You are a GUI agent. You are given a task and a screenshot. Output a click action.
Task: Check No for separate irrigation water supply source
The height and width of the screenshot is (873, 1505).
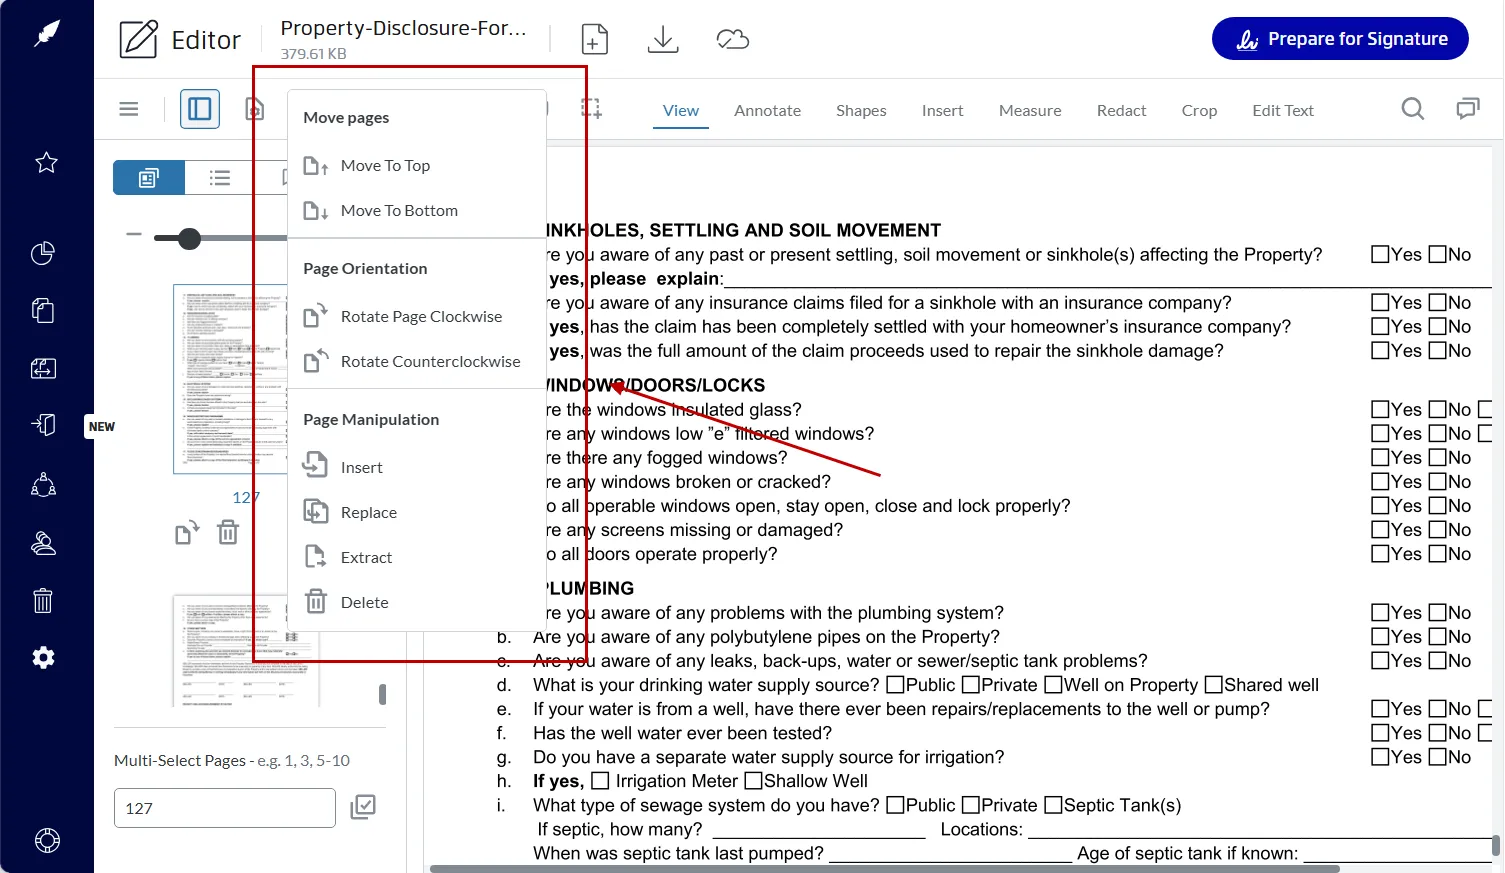click(x=1437, y=757)
